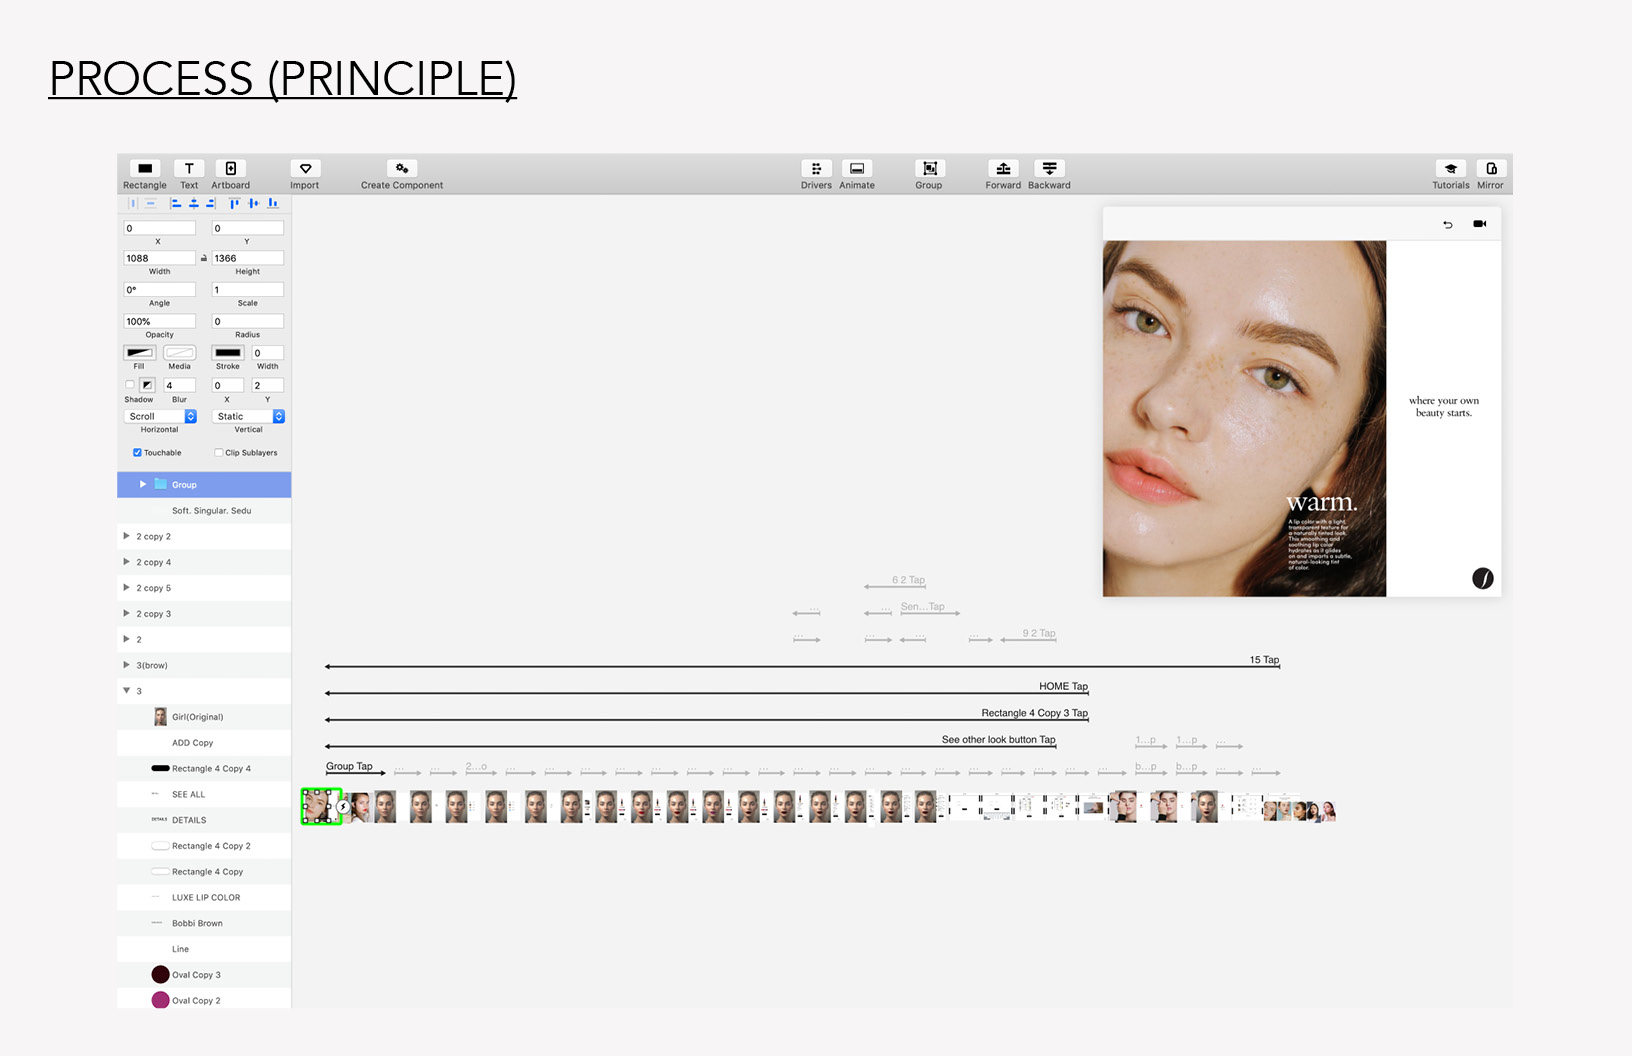Select the Girl(Original) layer
This screenshot has height=1056, width=1632.
coord(204,717)
